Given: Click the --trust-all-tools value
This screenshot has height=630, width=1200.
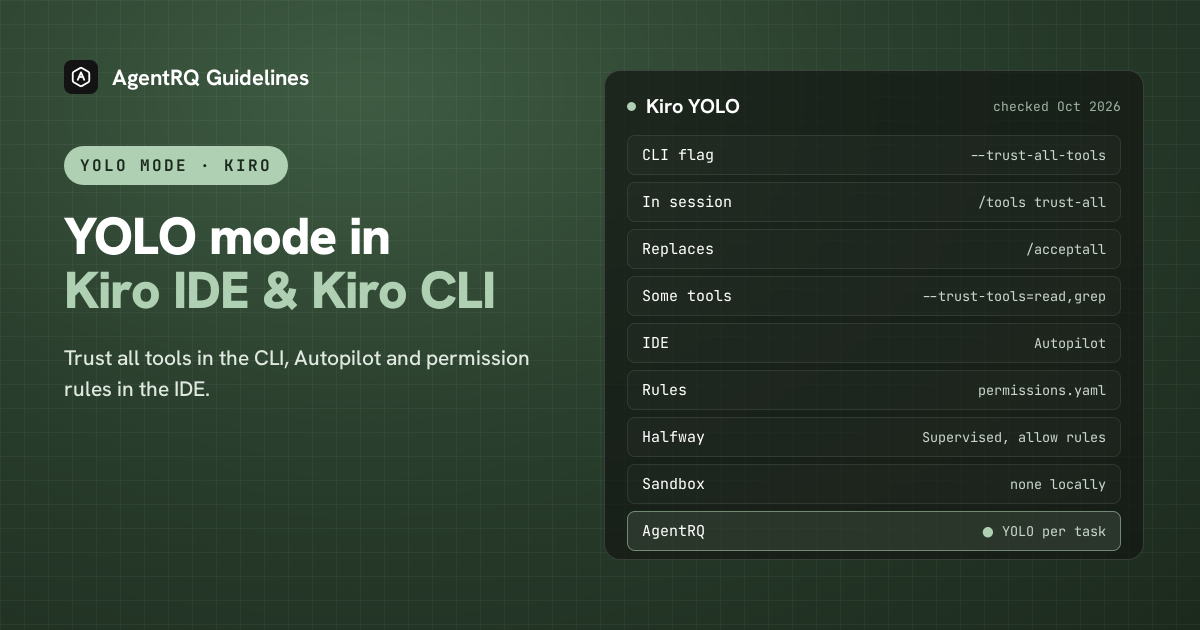Looking at the screenshot, I should [x=1038, y=155].
